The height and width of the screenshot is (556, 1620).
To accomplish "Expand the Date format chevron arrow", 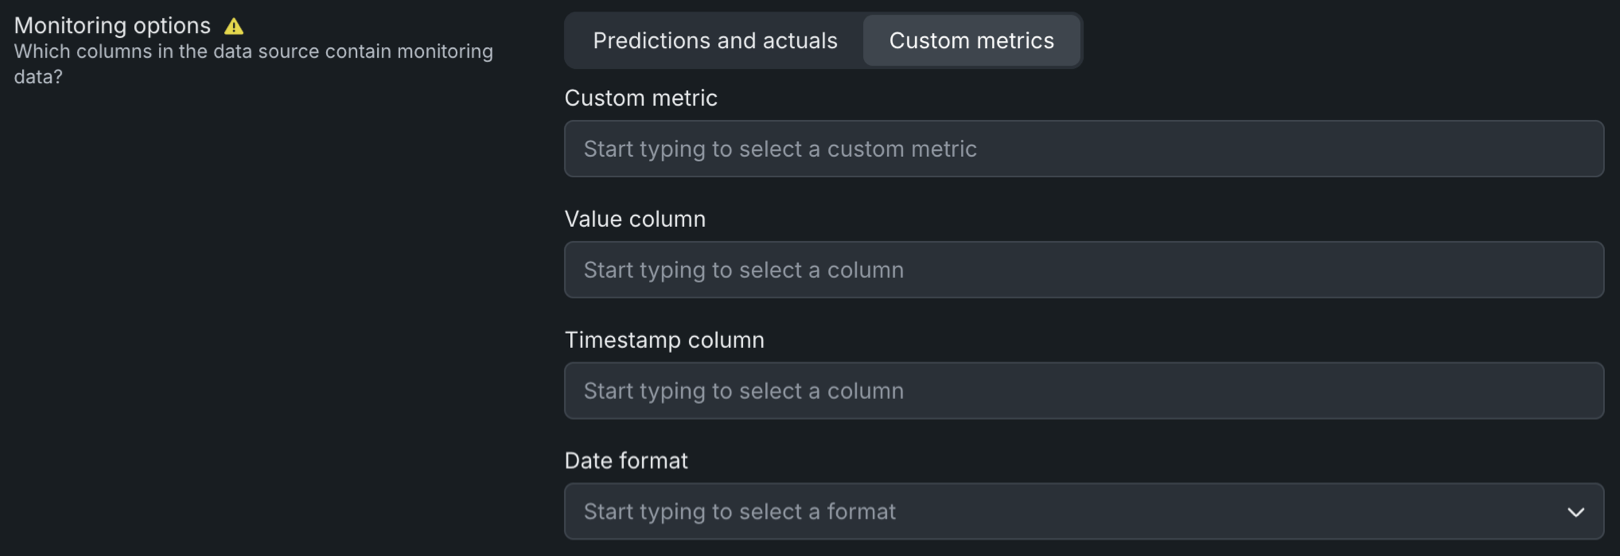I will pos(1575,512).
